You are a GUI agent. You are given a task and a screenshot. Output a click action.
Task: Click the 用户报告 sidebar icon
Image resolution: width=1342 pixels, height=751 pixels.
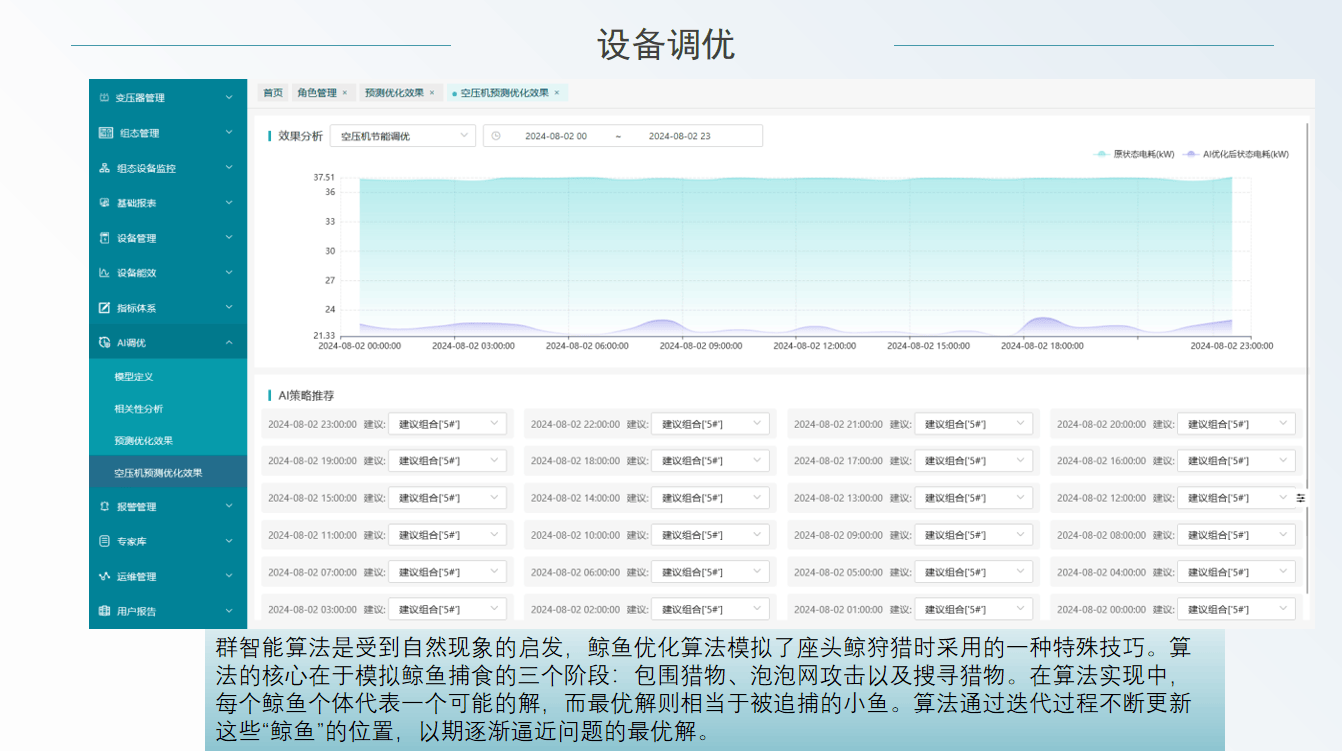(105, 611)
